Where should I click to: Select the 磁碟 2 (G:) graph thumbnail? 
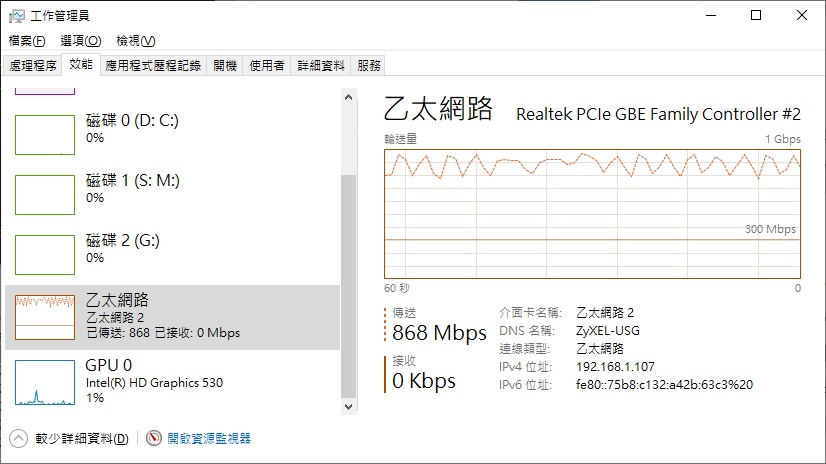45,255
